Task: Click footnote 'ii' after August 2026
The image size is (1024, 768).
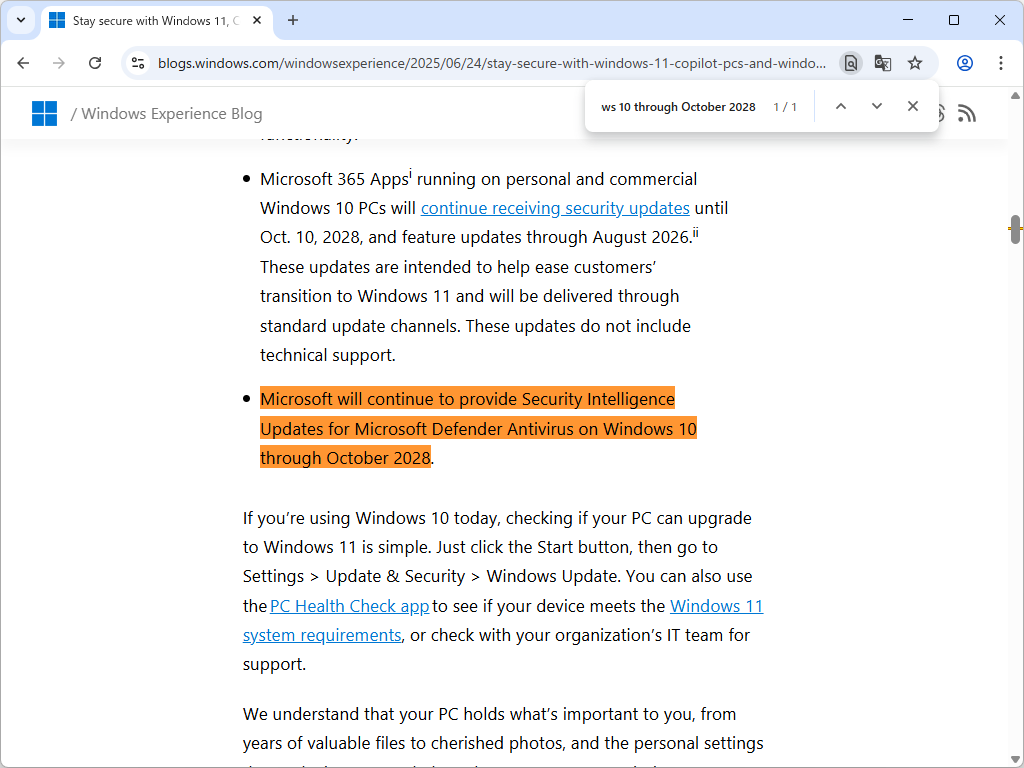Action: tap(696, 232)
